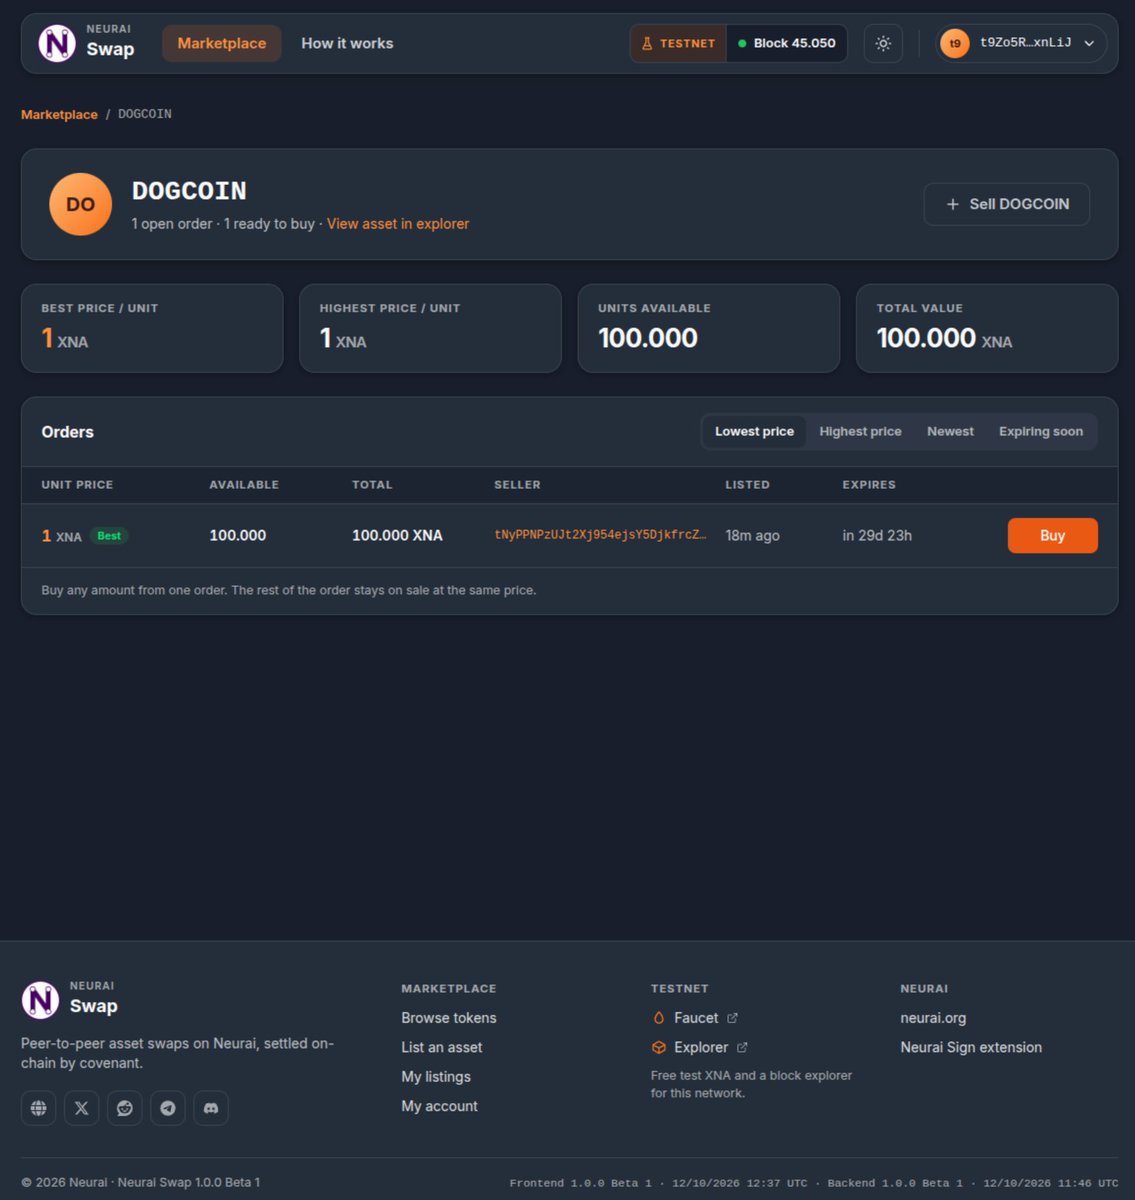The height and width of the screenshot is (1200, 1135).
Task: Click the 100.000 XNA total cell
Action: [397, 536]
